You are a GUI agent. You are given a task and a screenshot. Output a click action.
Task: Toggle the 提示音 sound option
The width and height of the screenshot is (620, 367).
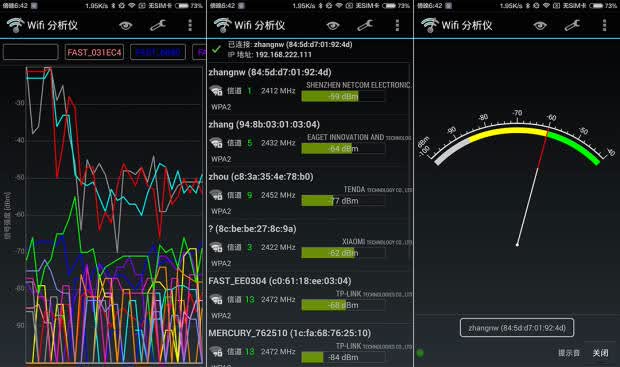click(569, 353)
